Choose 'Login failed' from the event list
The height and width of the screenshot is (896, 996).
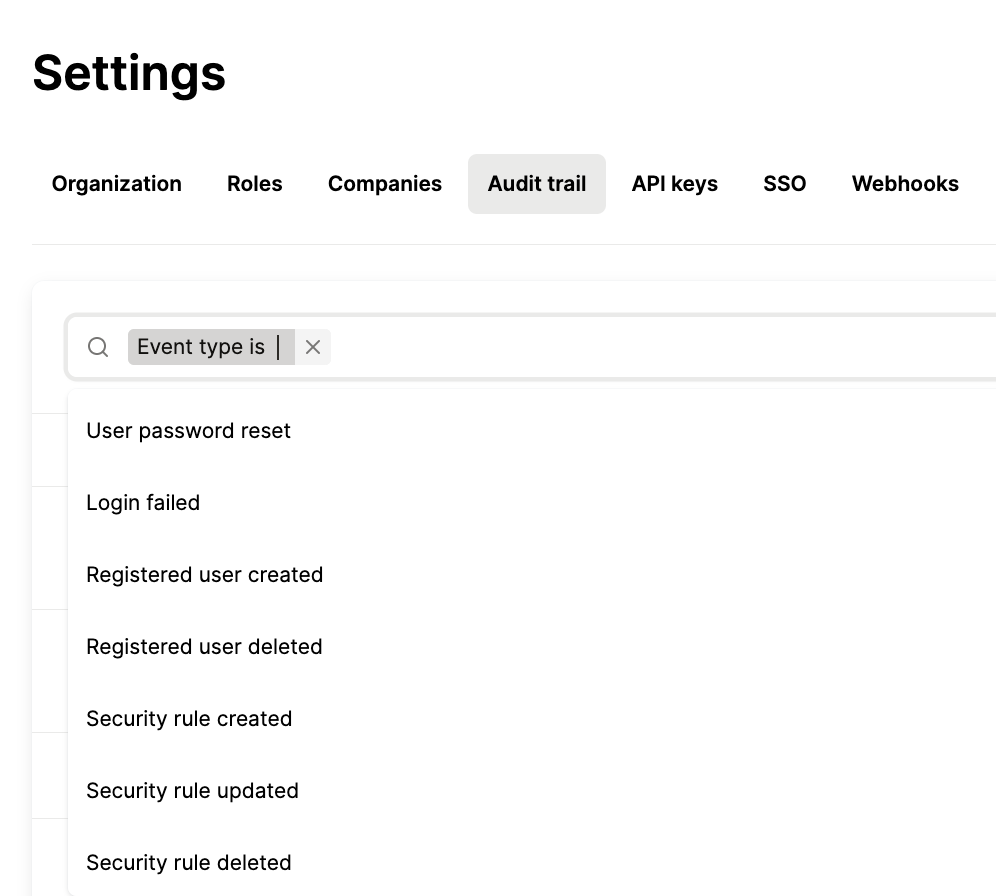143,502
